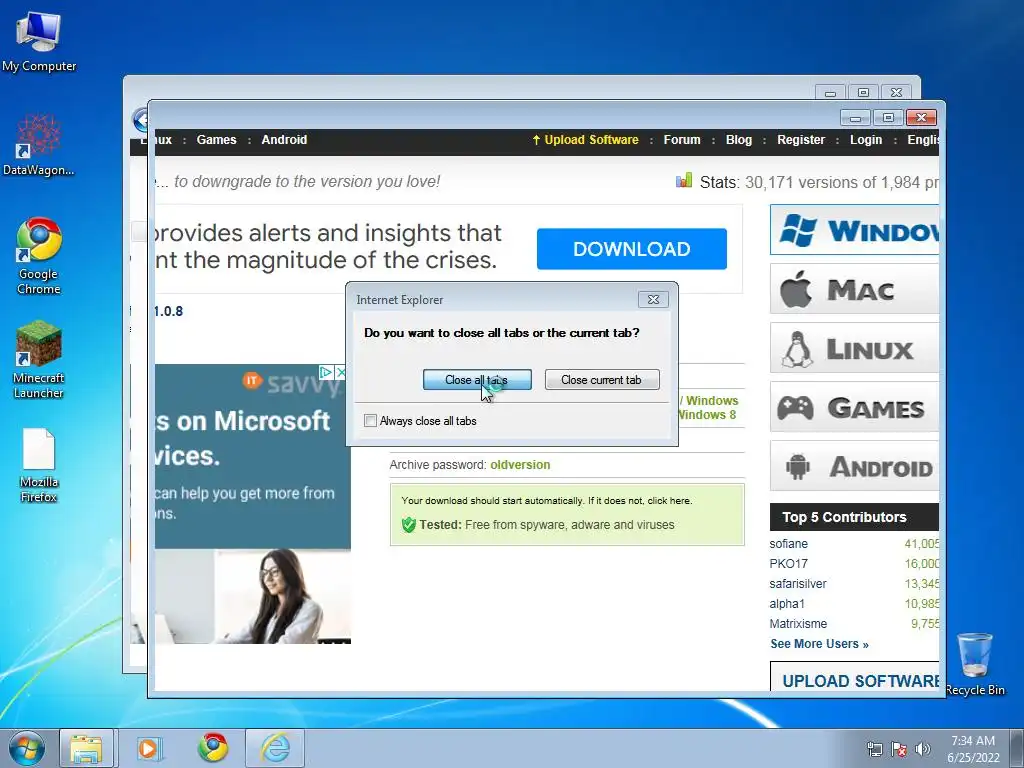
Task: Click the volume speaker tray icon
Action: point(923,749)
